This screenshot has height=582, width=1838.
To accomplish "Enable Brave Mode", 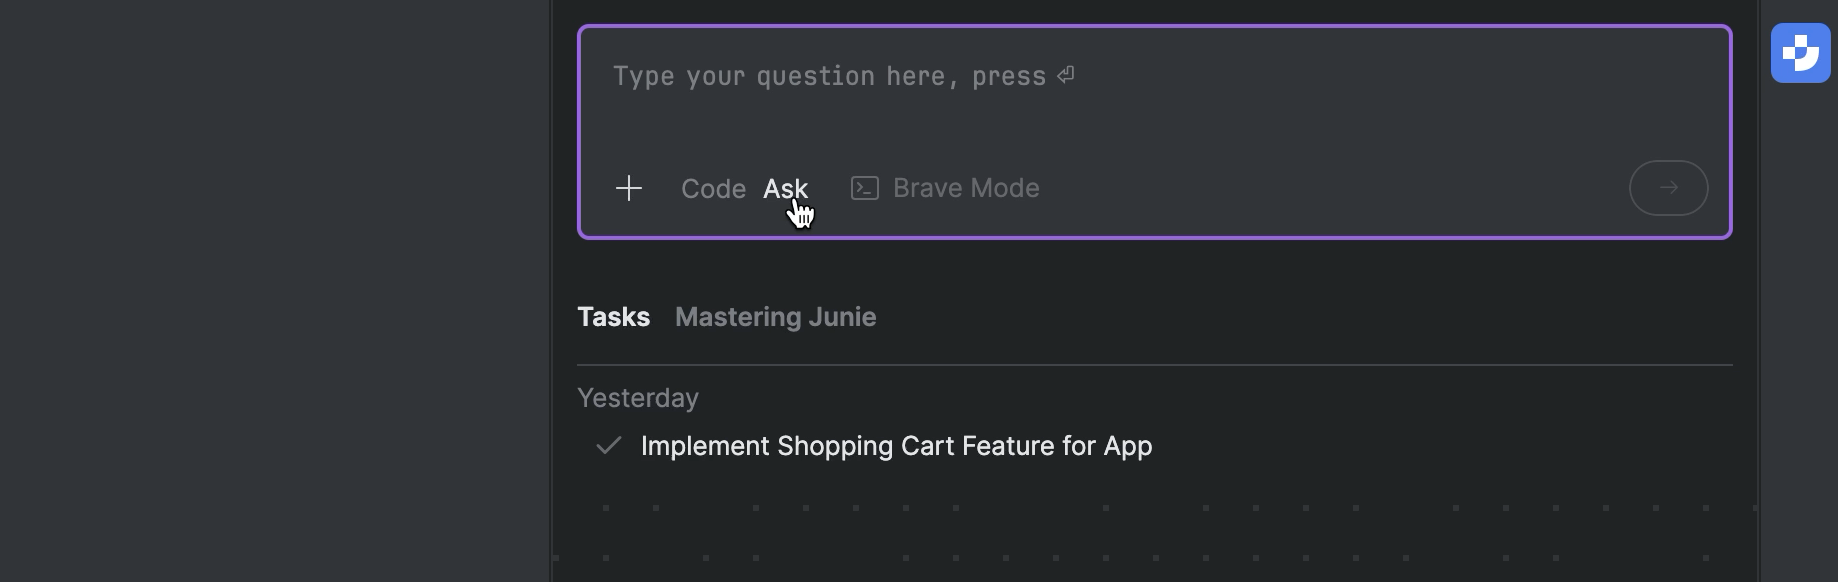I will pos(943,188).
